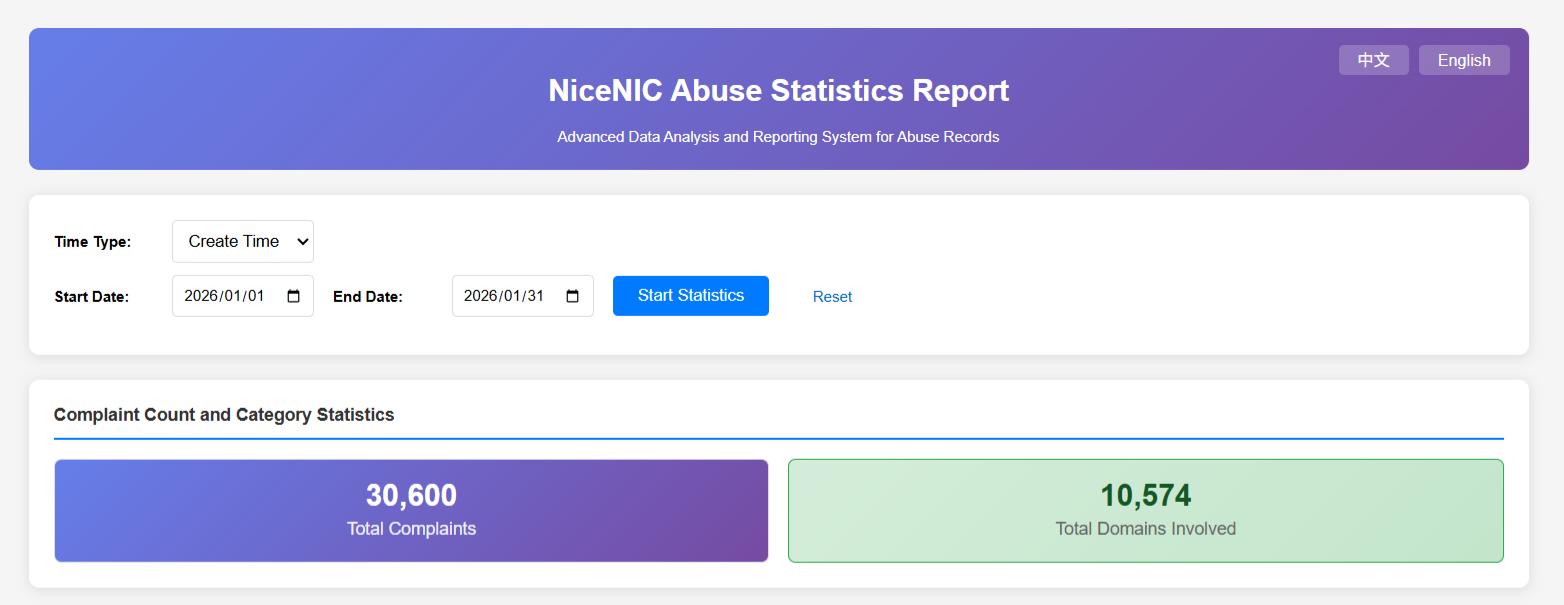Click the Complaint Count and Category Statistics heading
Viewport: 1564px width, 605px height.
(x=224, y=414)
